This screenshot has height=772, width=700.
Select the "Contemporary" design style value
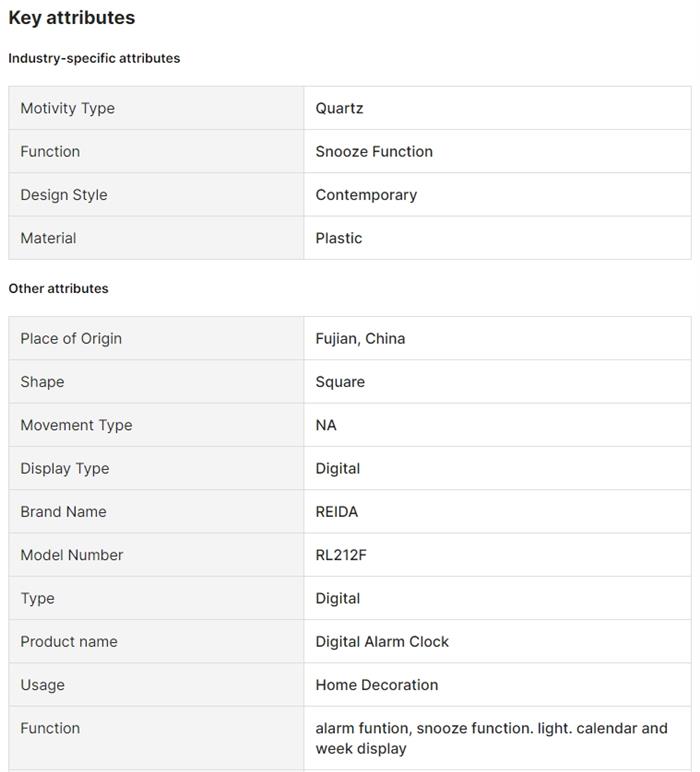366,195
